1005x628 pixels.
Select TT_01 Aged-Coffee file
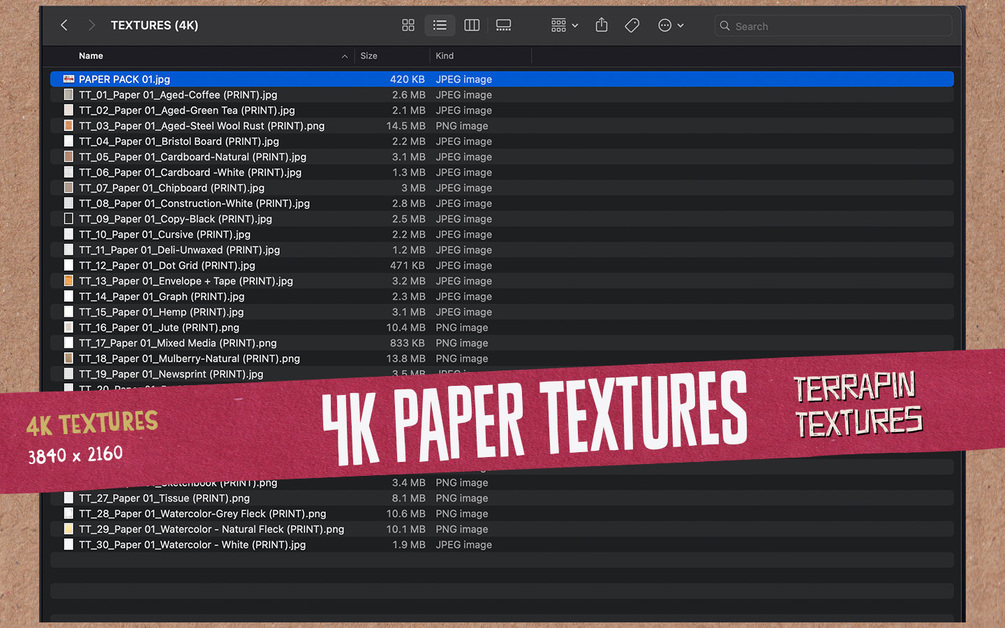coord(502,94)
